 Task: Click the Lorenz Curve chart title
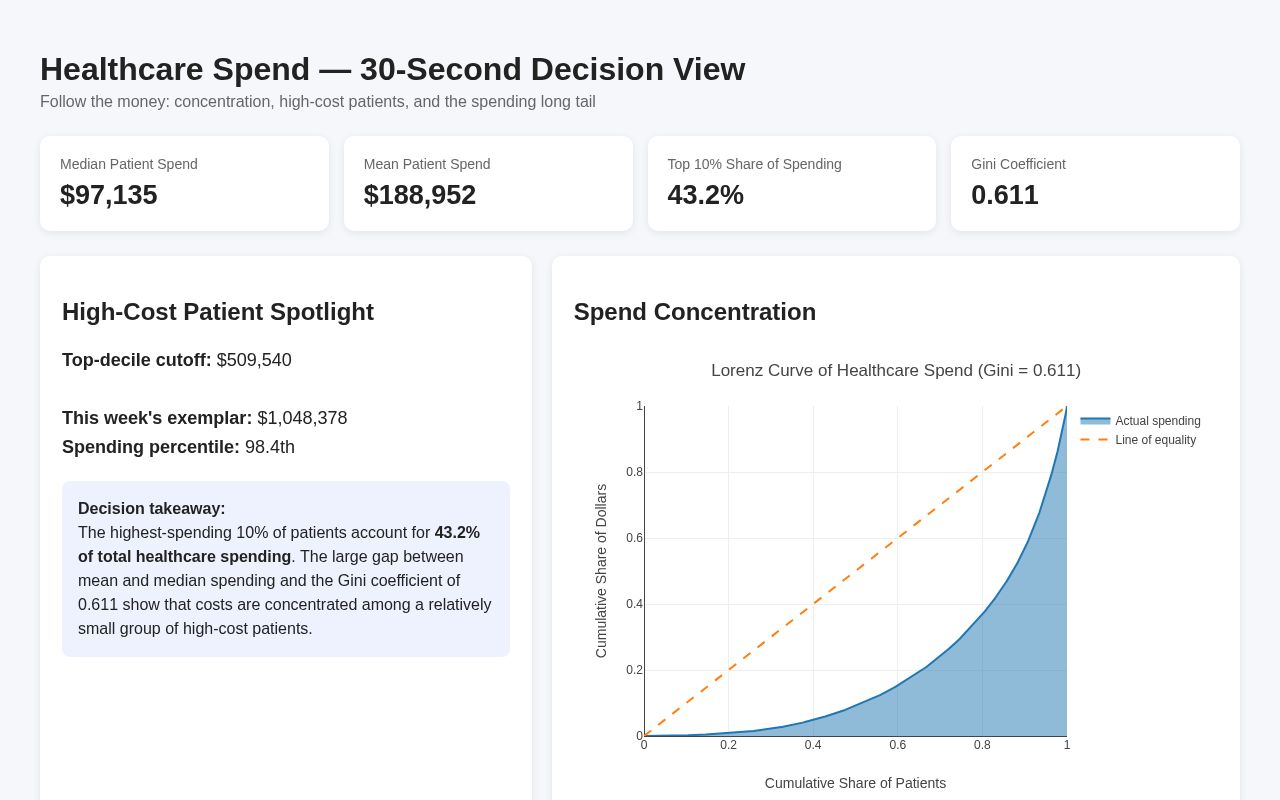tap(896, 371)
